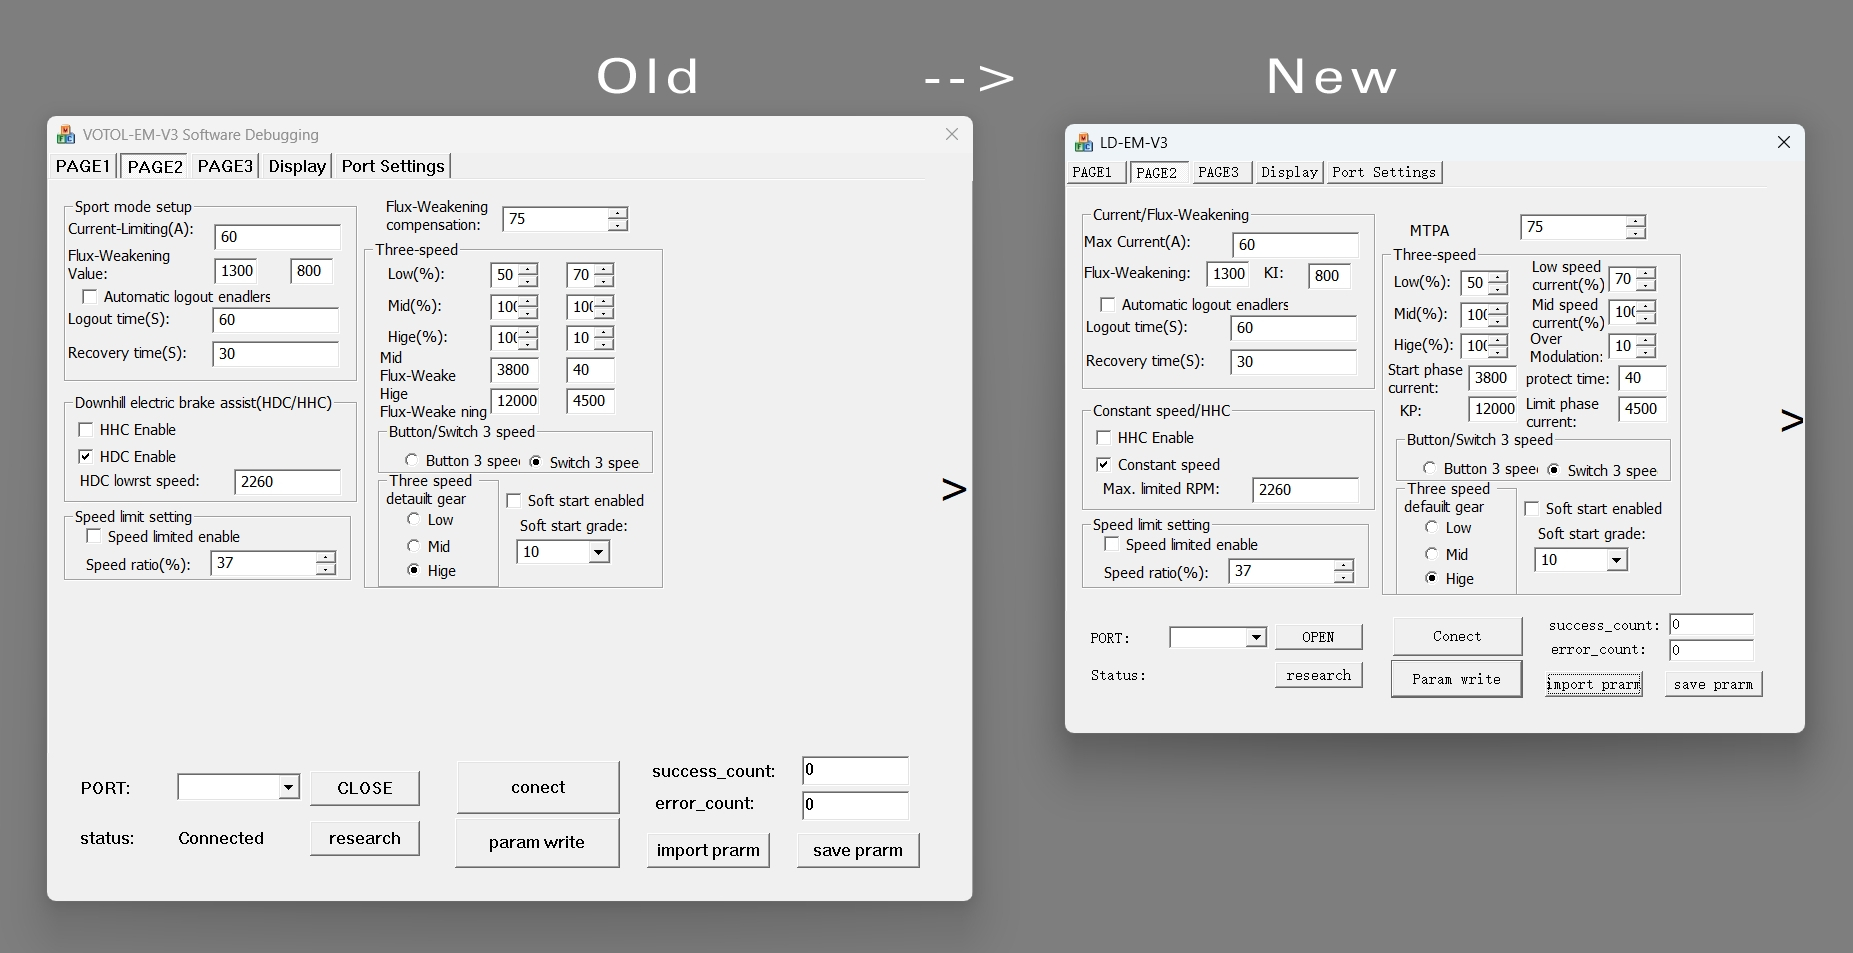Check Soft start enabled in VOTOL window
The height and width of the screenshot is (953, 1853).
pos(514,501)
